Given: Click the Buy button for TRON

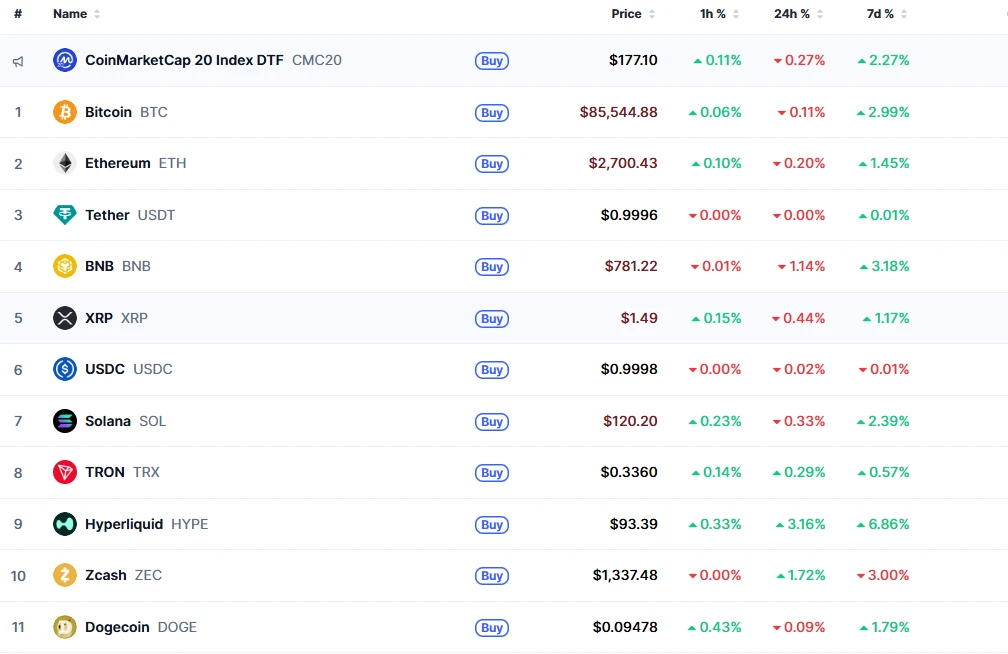Looking at the screenshot, I should pos(492,473).
